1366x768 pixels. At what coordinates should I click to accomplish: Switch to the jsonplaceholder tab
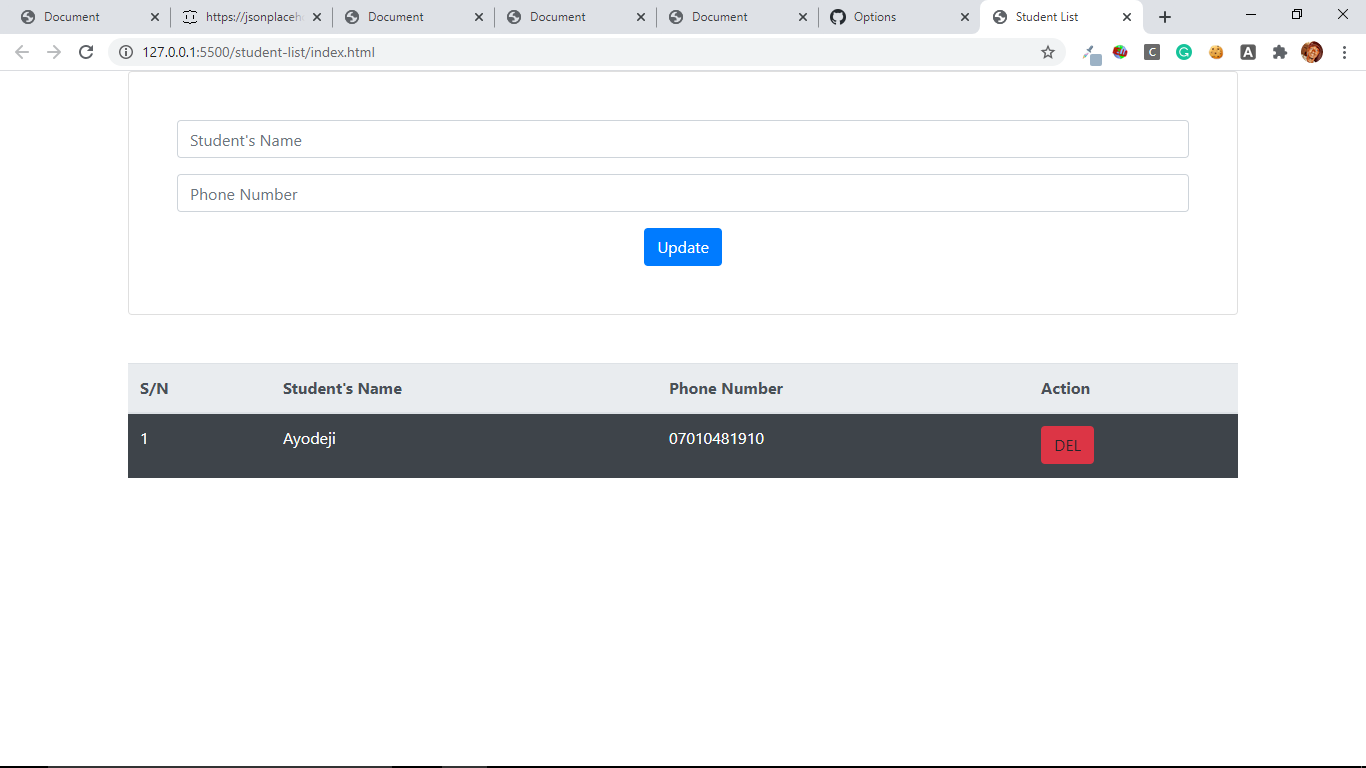pyautogui.click(x=251, y=17)
